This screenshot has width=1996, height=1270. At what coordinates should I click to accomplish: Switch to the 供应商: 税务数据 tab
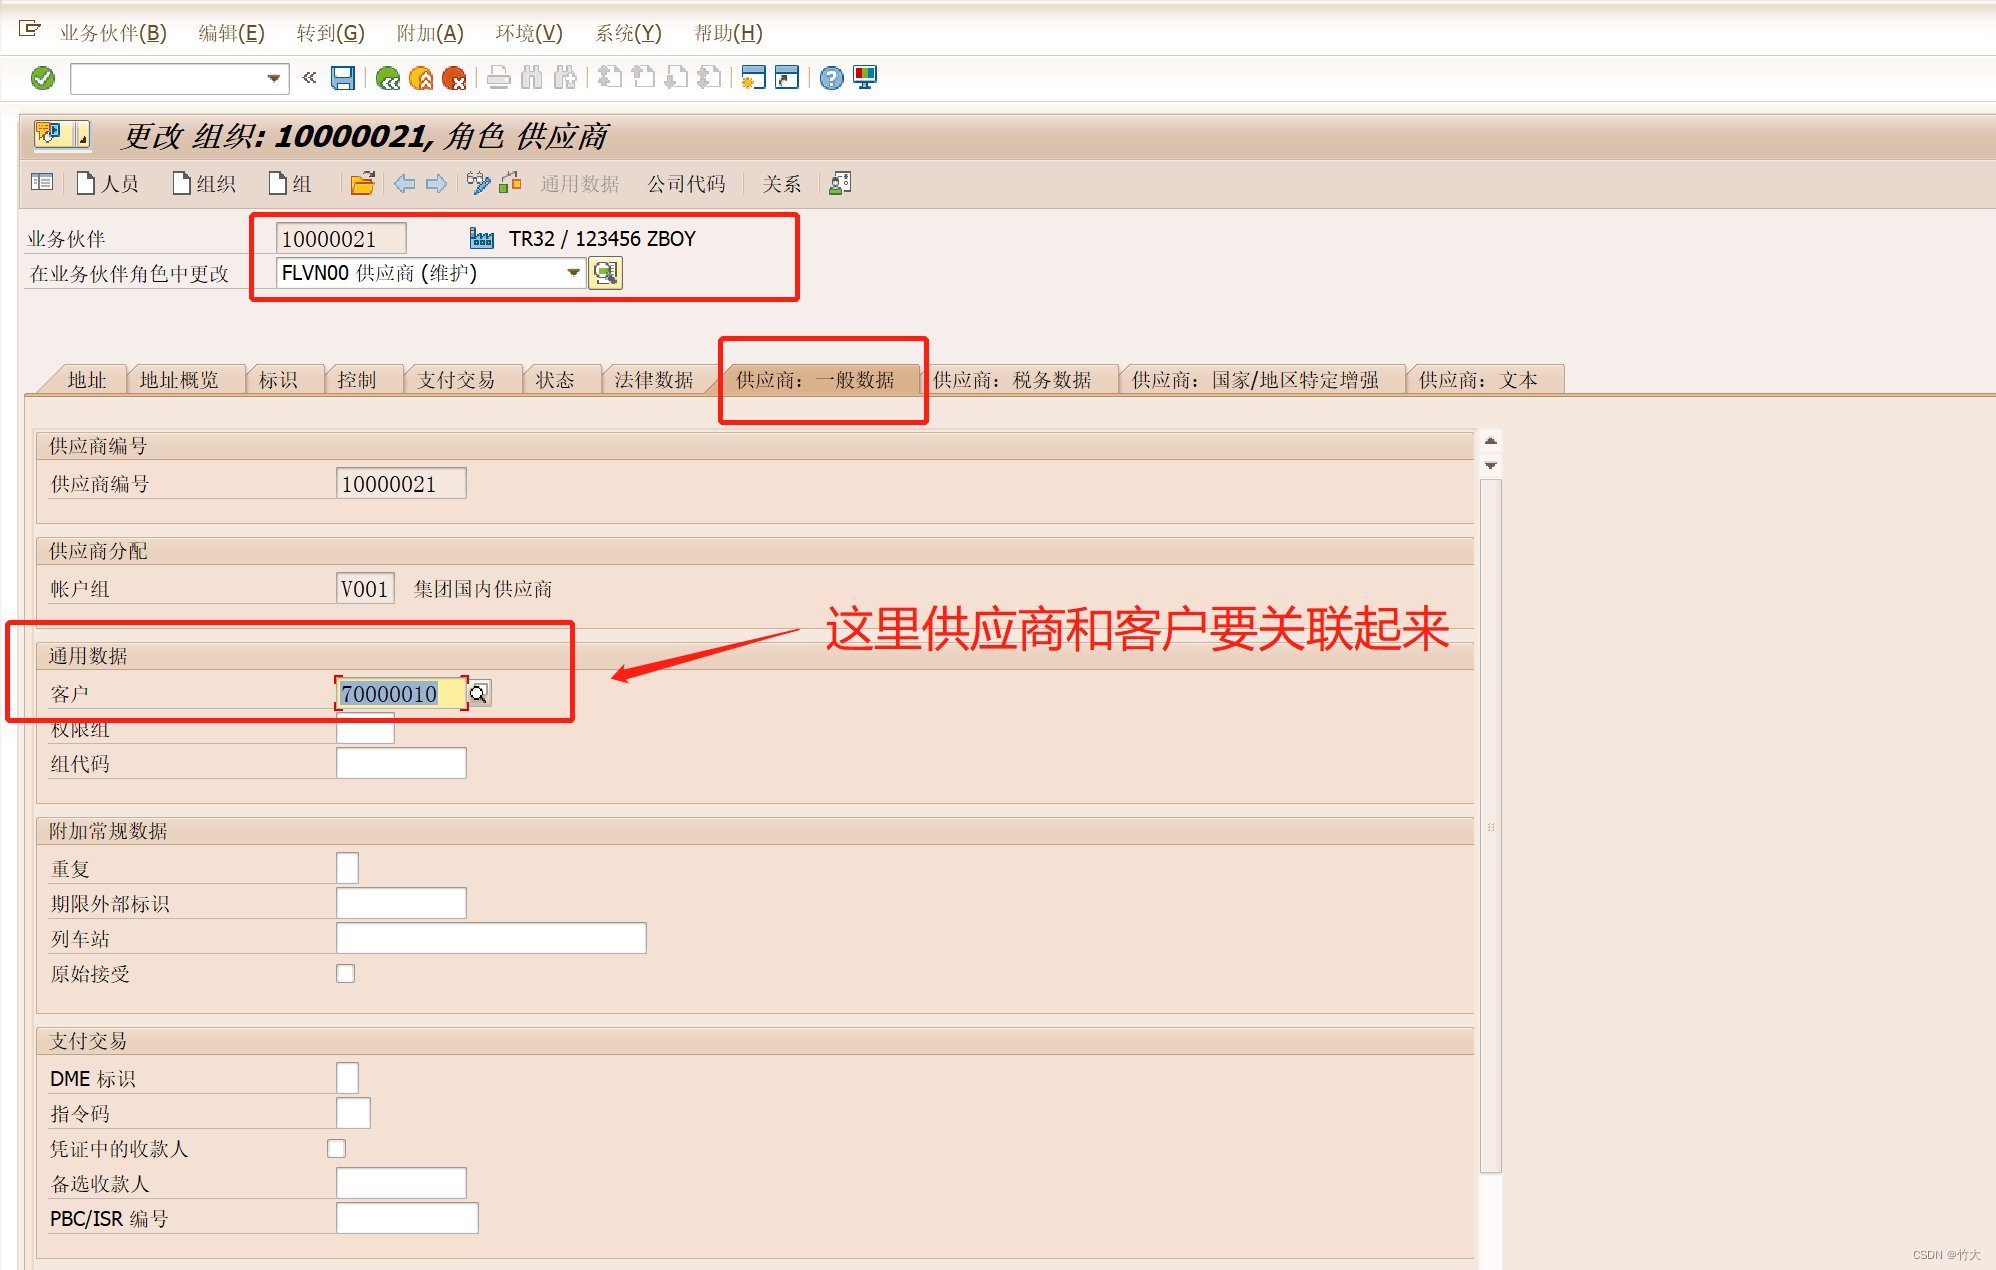[1012, 380]
